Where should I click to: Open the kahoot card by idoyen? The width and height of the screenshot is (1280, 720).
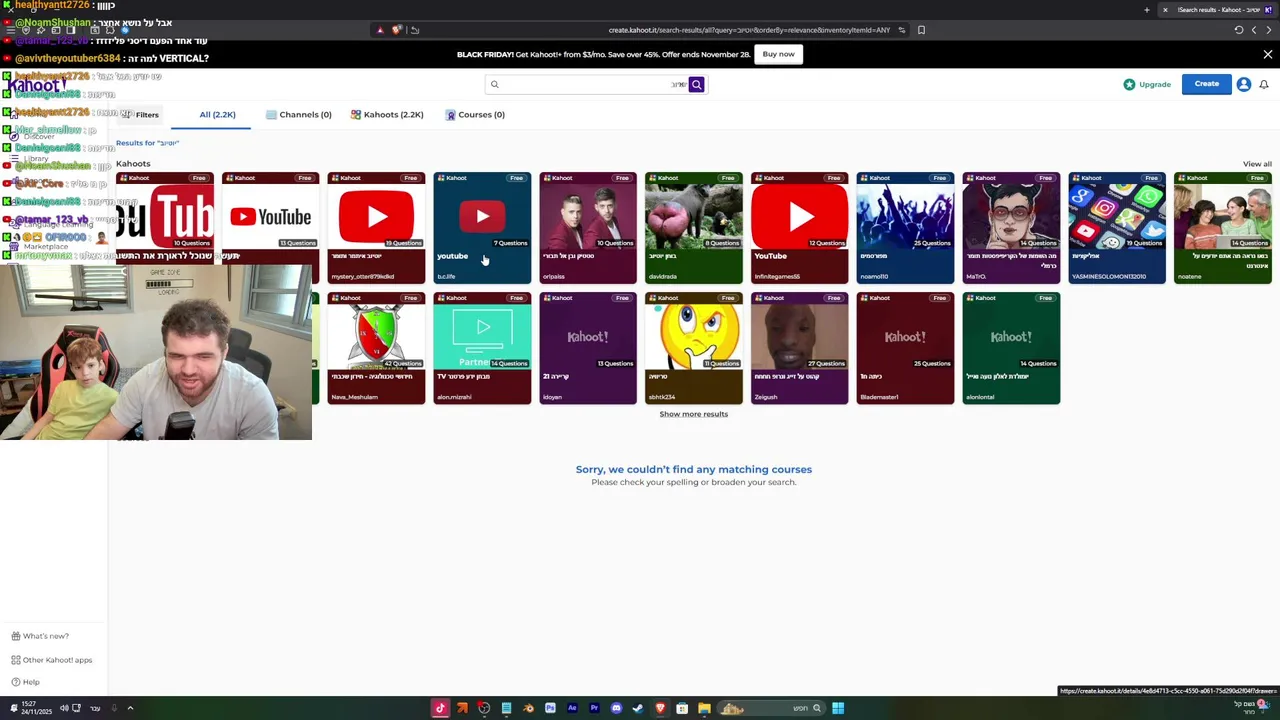588,348
